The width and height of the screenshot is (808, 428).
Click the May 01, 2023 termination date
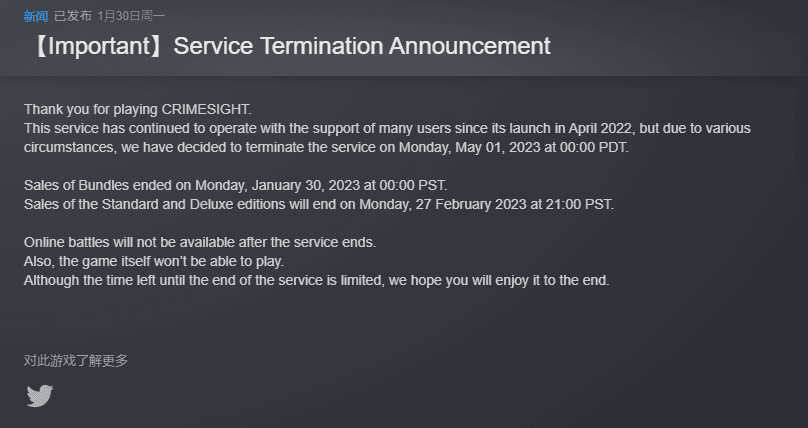[496, 147]
